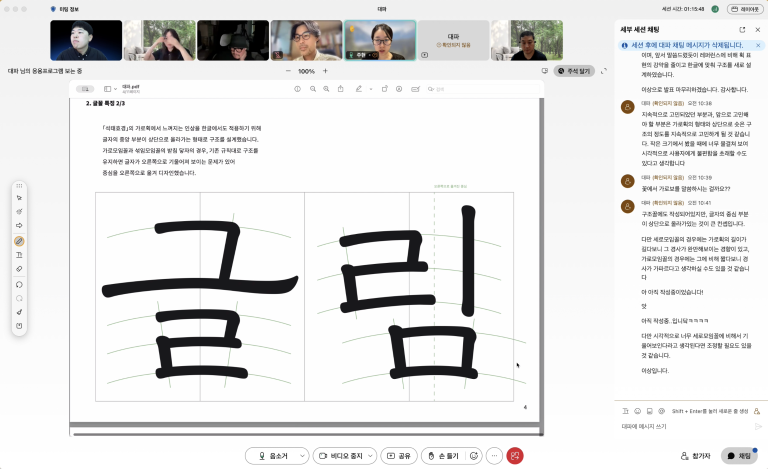
Task: Select the arrow annotation tool
Action: (19, 226)
